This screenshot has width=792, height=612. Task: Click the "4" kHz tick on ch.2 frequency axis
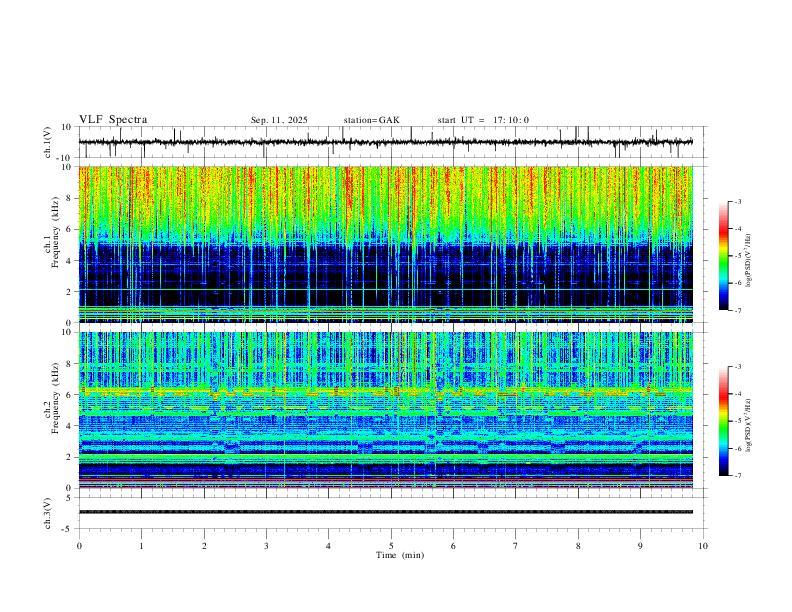(x=69, y=426)
